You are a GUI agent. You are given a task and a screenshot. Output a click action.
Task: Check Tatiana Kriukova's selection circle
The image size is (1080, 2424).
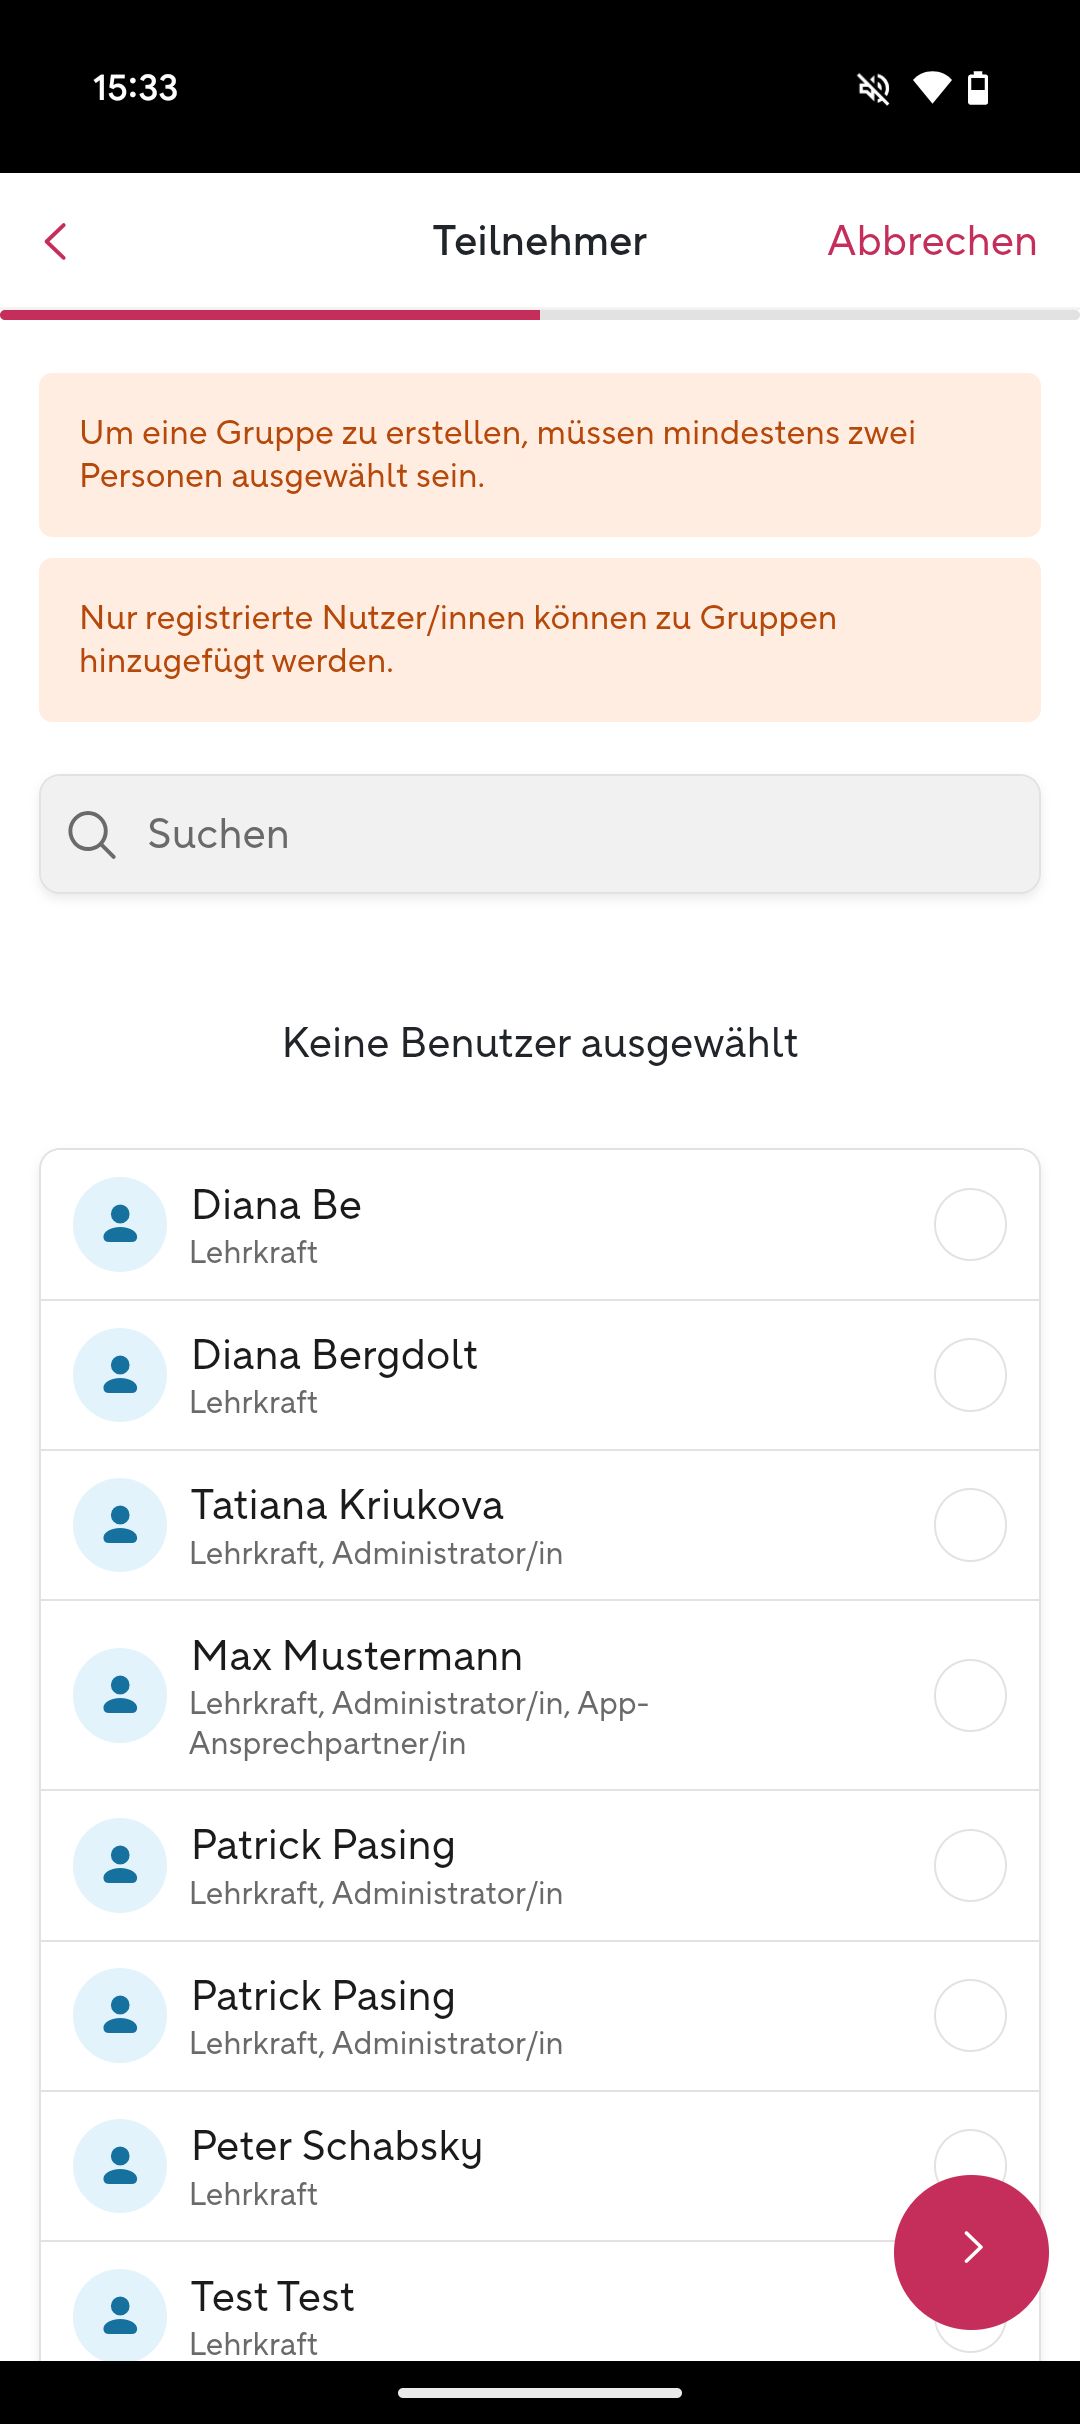(970, 1525)
